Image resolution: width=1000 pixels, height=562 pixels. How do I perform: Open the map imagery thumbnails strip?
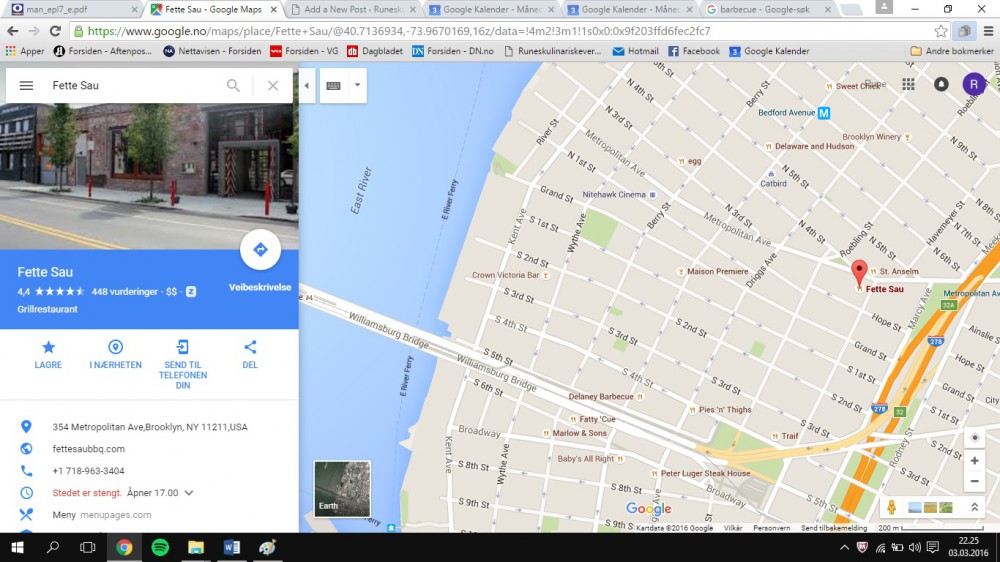pos(930,508)
